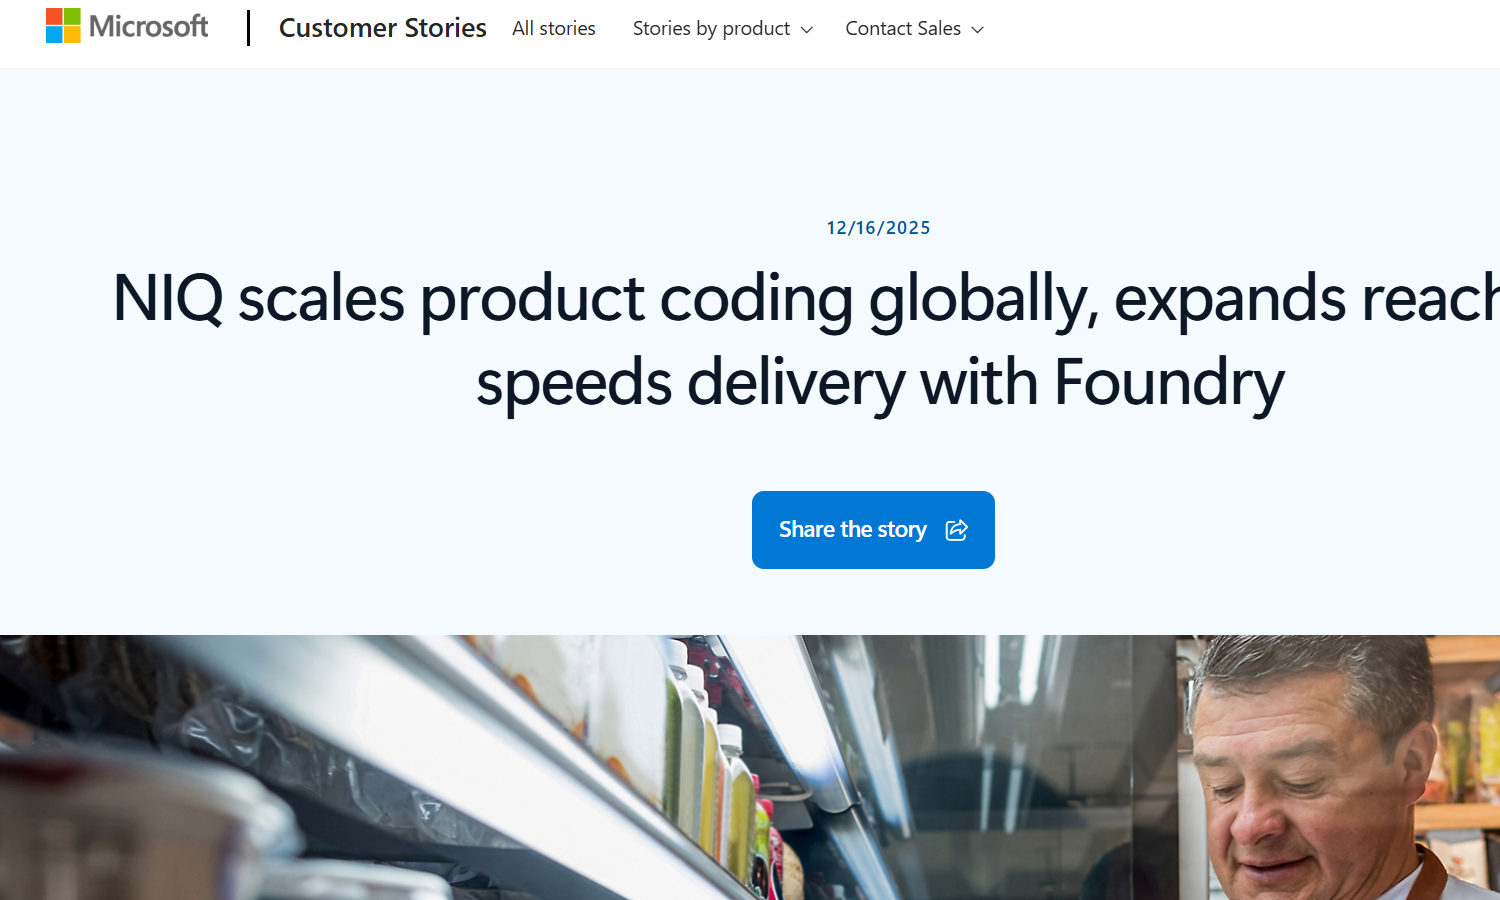1500x900 pixels.
Task: Go to All stories
Action: click(x=553, y=29)
